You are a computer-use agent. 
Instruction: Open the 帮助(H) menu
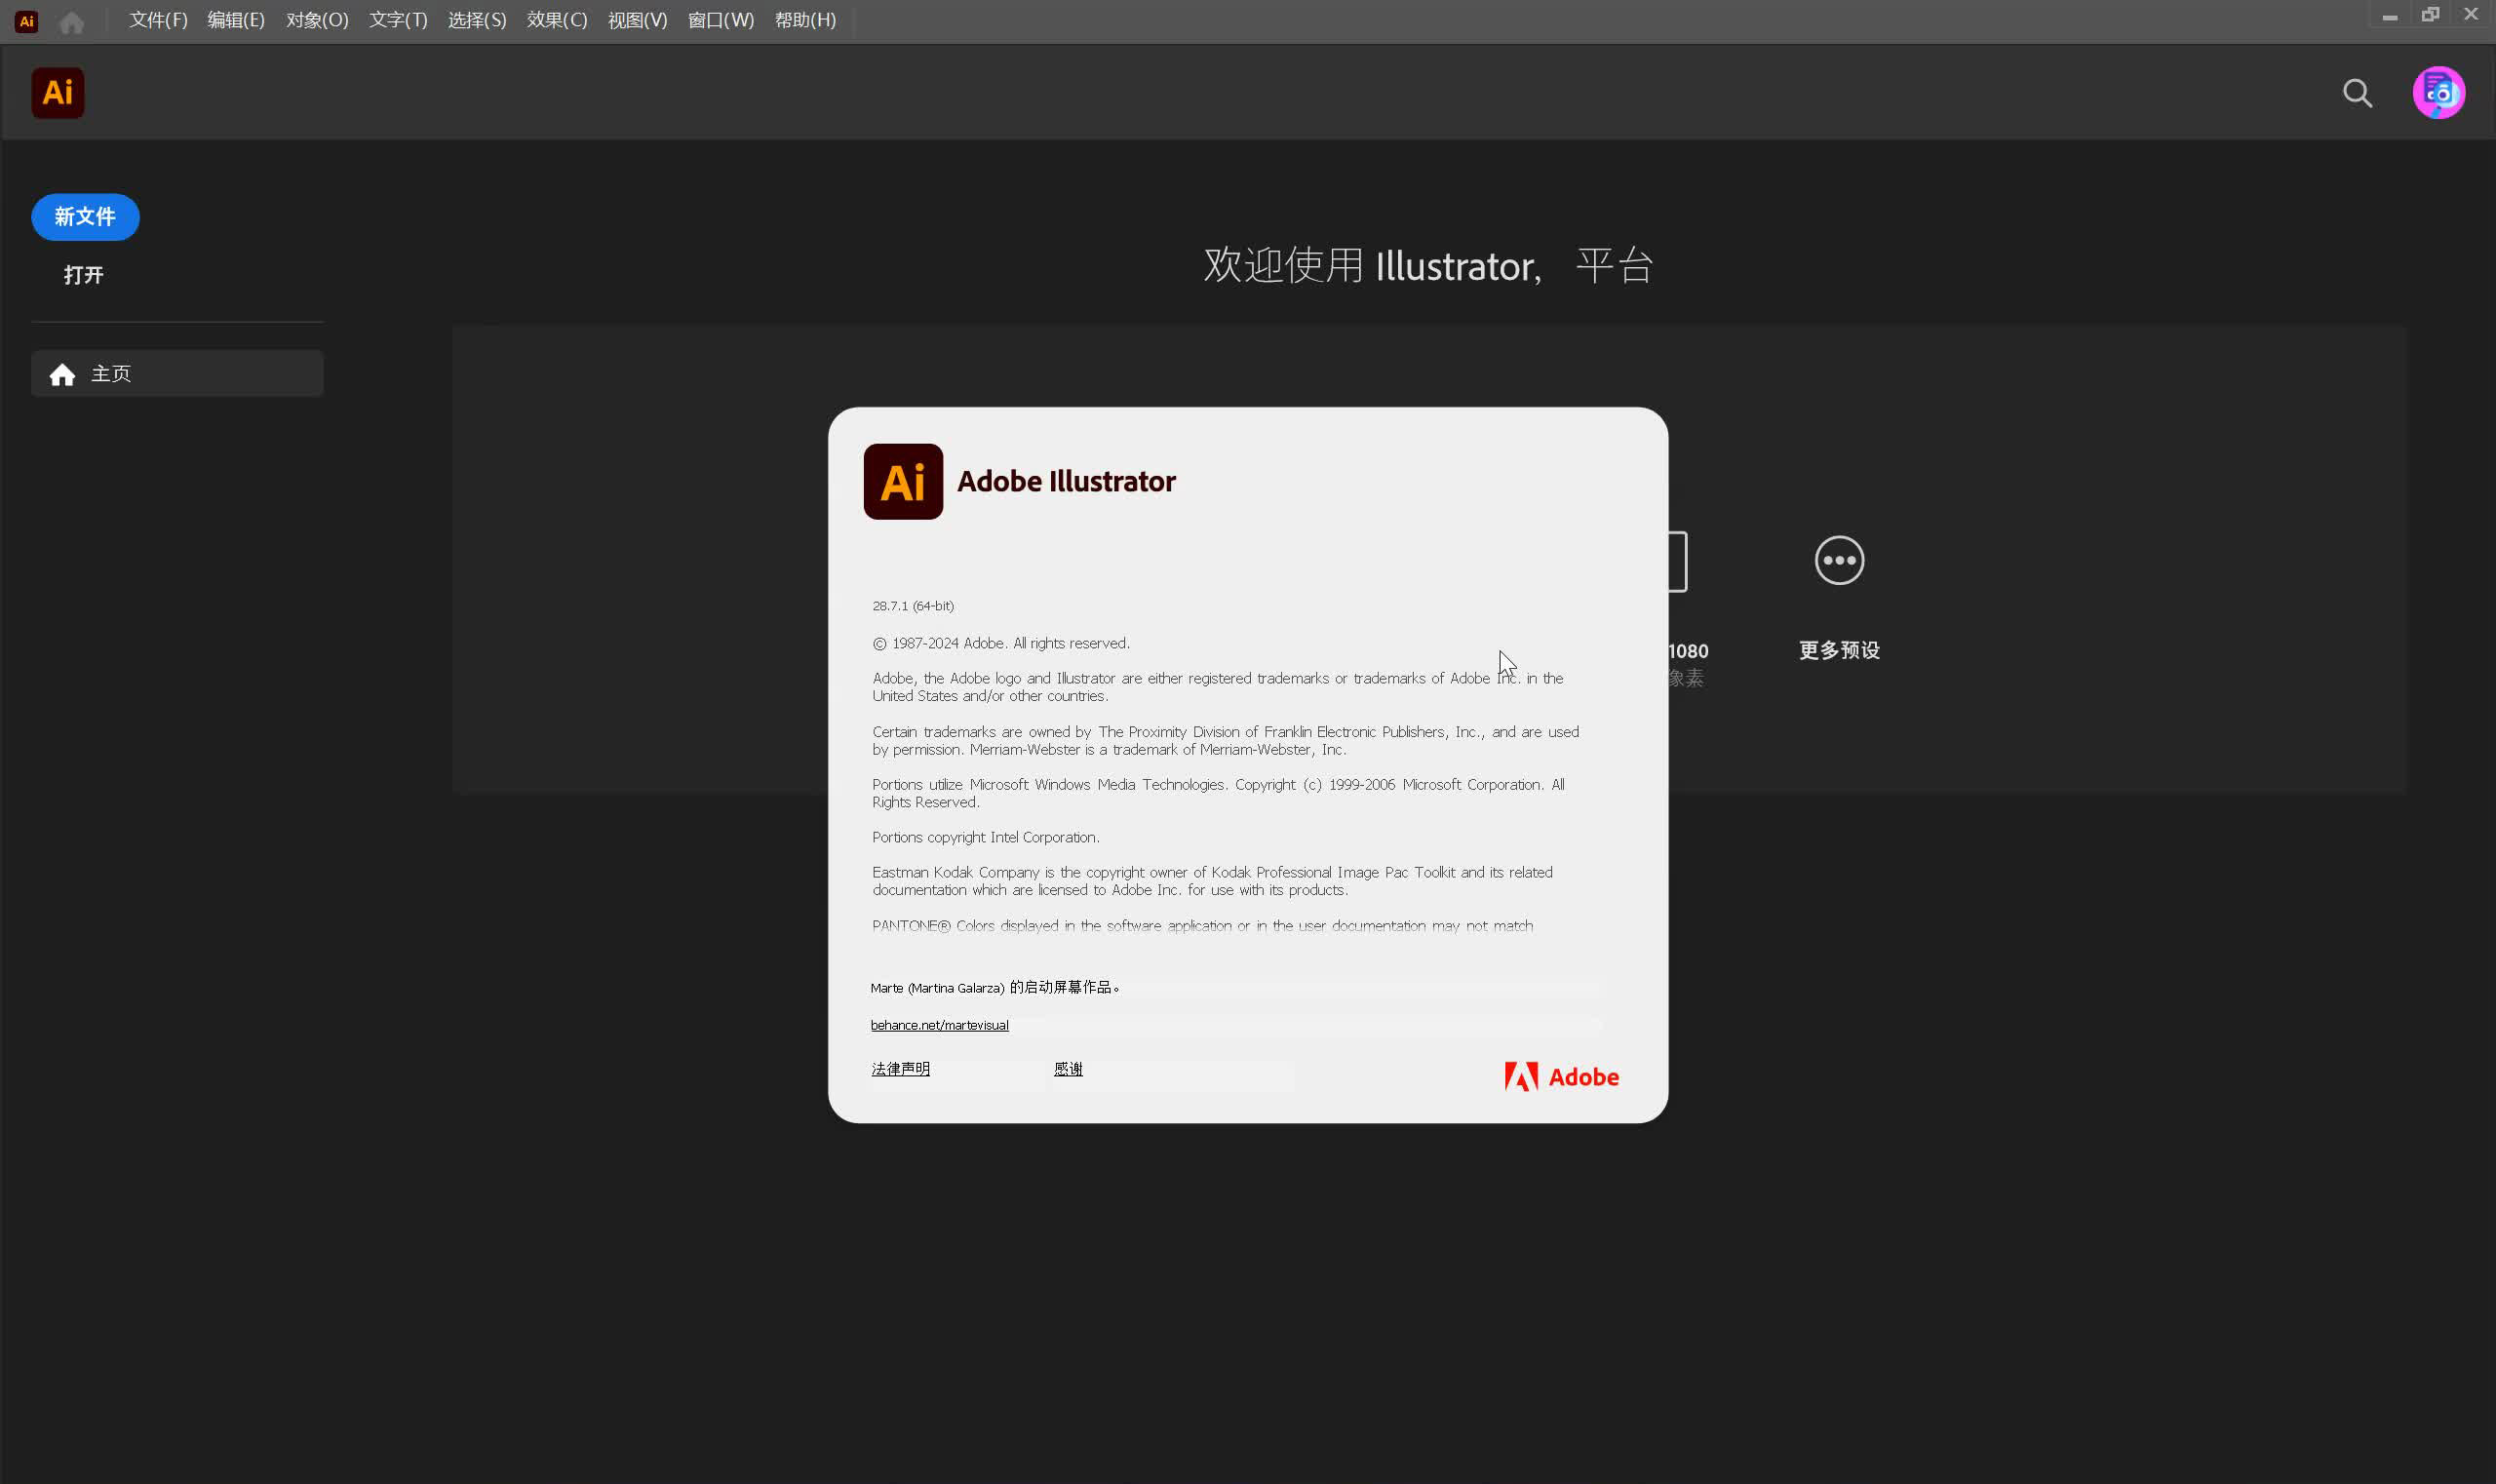click(805, 20)
